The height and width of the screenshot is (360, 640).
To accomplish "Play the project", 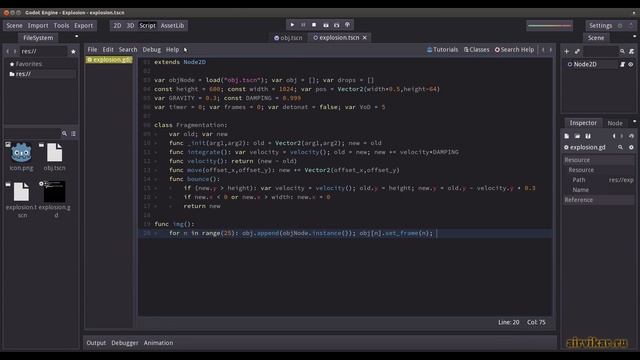I will click(x=292, y=25).
